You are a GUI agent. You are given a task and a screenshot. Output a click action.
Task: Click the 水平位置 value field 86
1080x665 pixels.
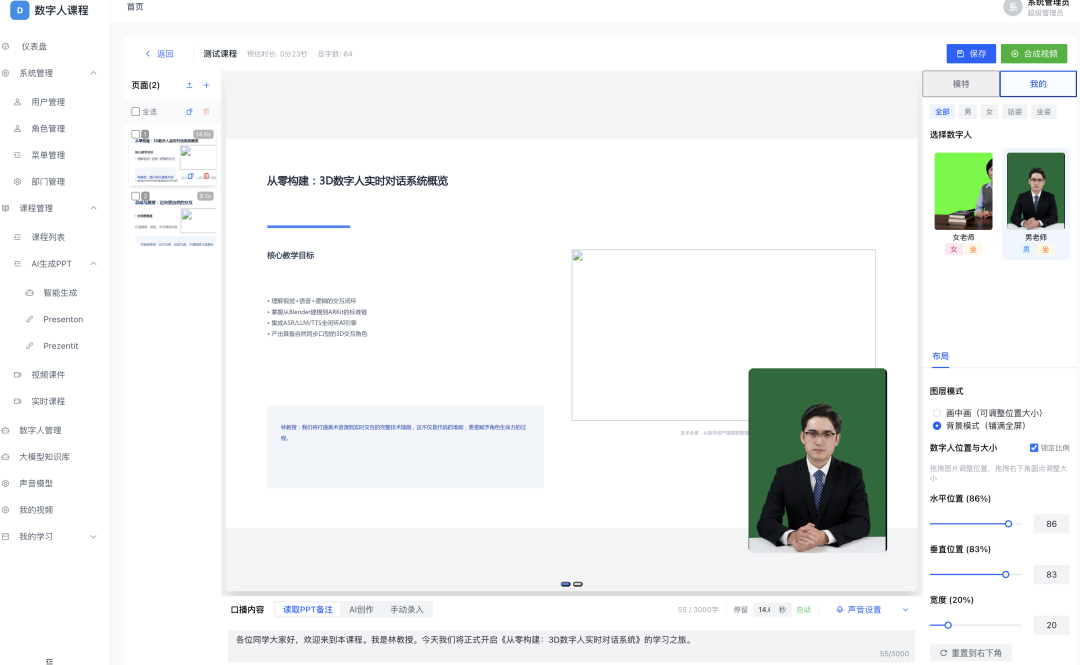click(1051, 524)
